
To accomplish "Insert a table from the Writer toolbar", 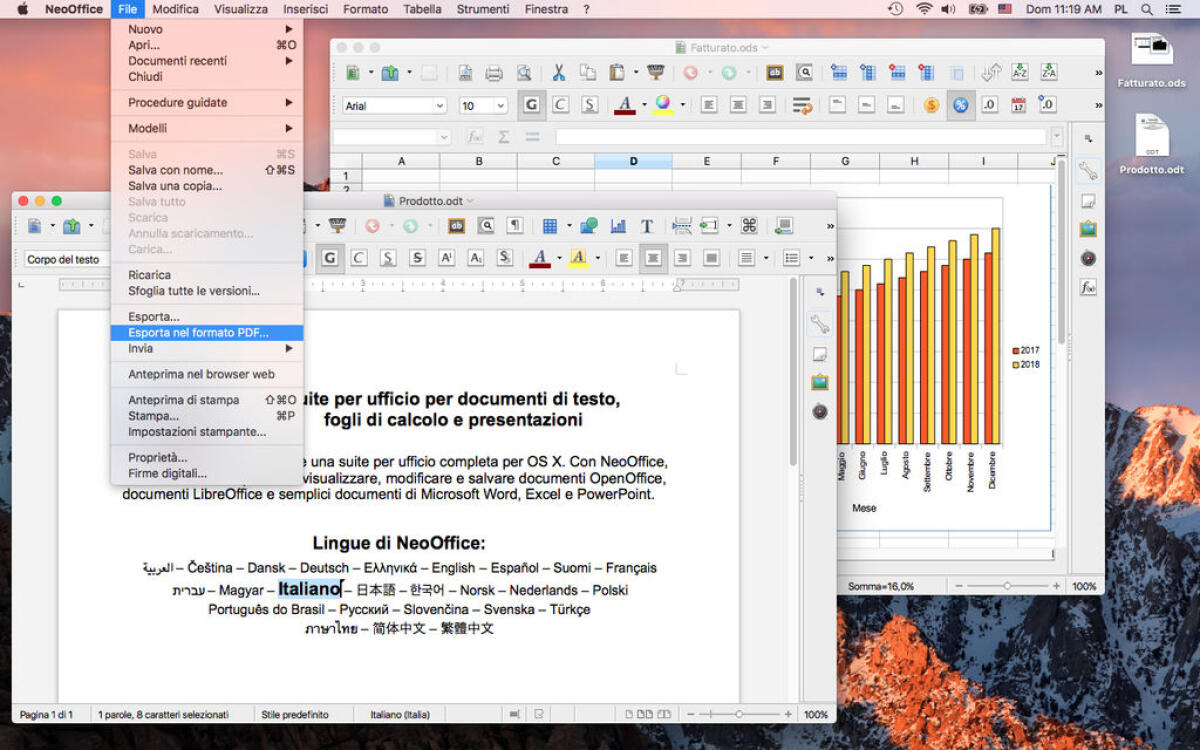I will [x=550, y=227].
